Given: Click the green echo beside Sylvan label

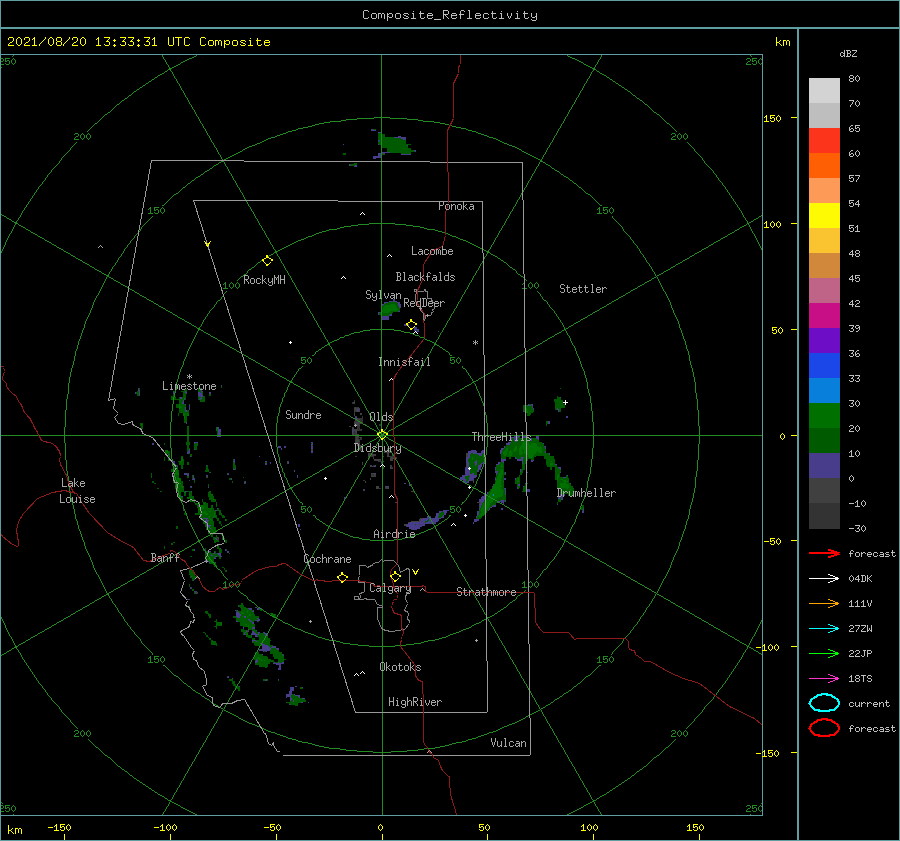Looking at the screenshot, I should click(390, 309).
